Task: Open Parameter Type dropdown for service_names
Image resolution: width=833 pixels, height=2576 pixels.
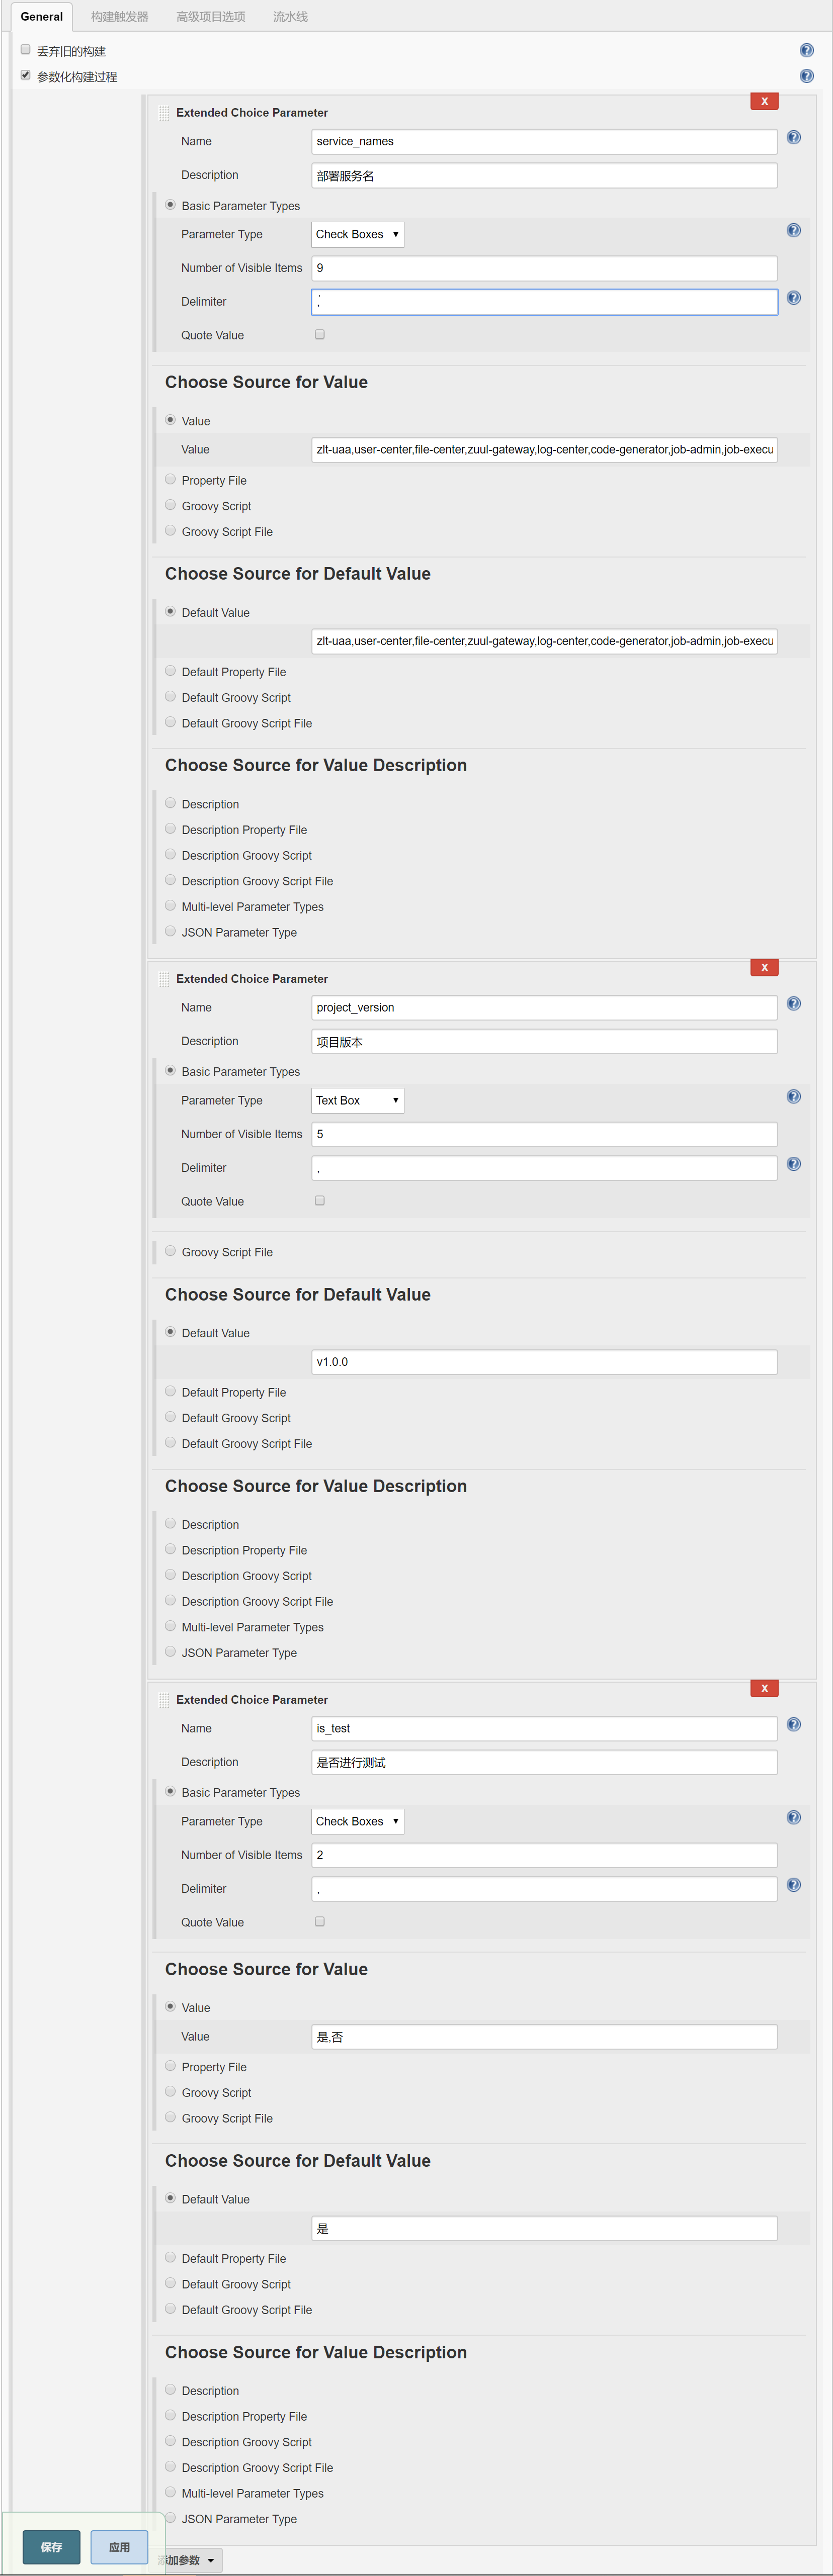Action: pos(358,234)
